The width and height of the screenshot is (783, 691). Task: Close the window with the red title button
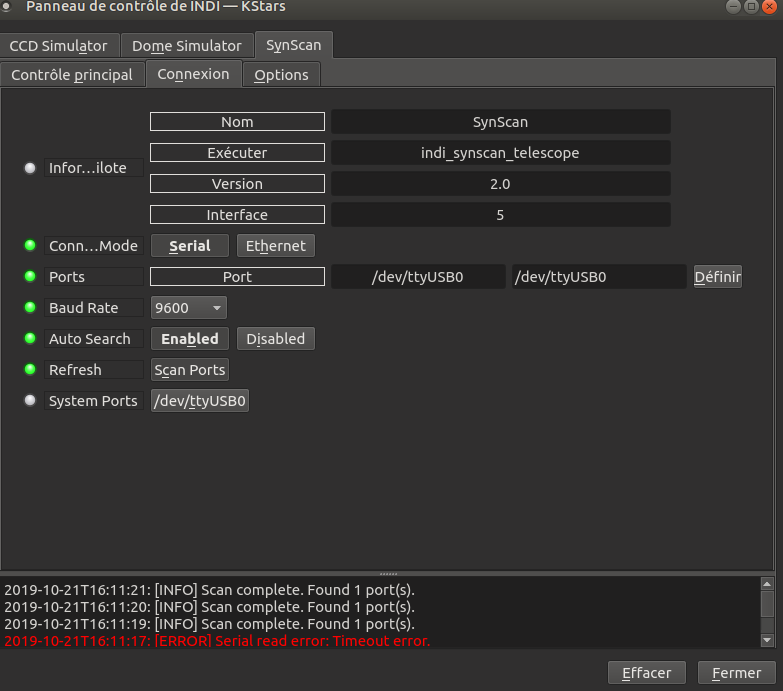(770, 6)
